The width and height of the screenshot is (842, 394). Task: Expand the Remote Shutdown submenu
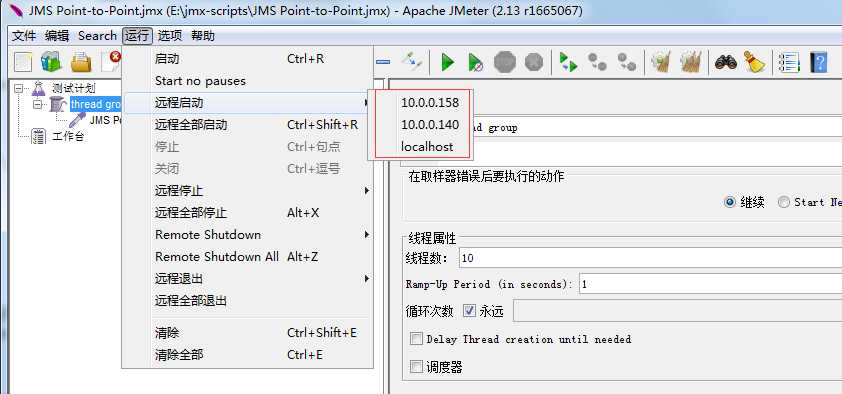click(x=248, y=235)
